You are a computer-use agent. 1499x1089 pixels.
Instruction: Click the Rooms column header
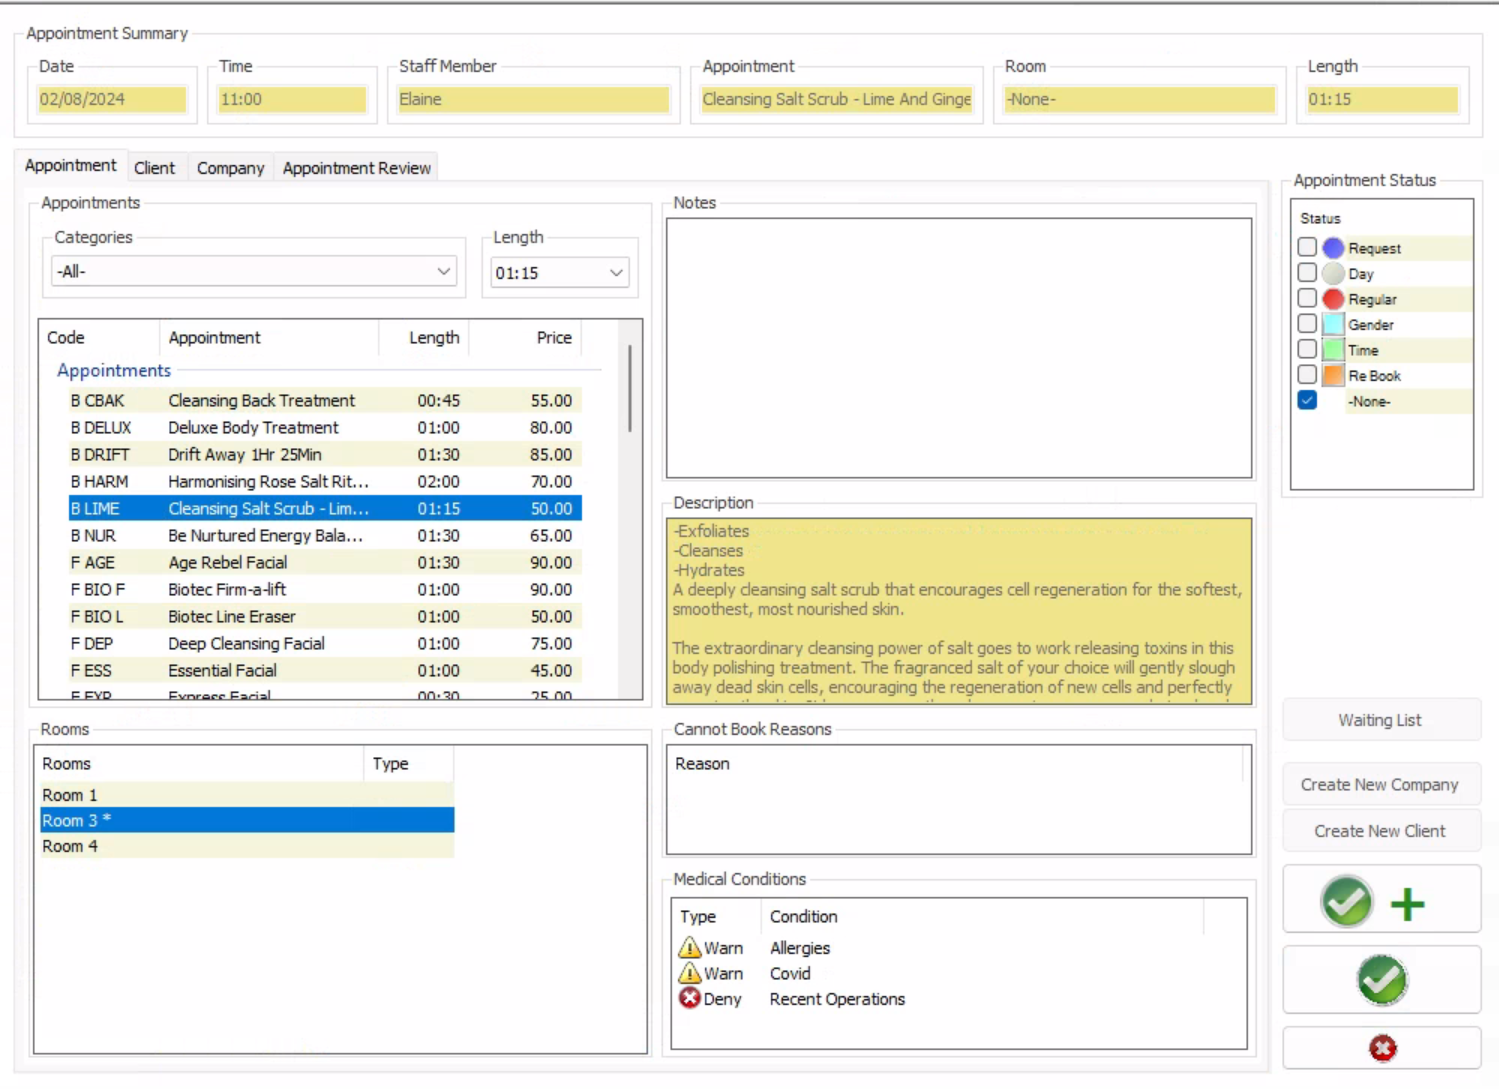click(x=200, y=764)
